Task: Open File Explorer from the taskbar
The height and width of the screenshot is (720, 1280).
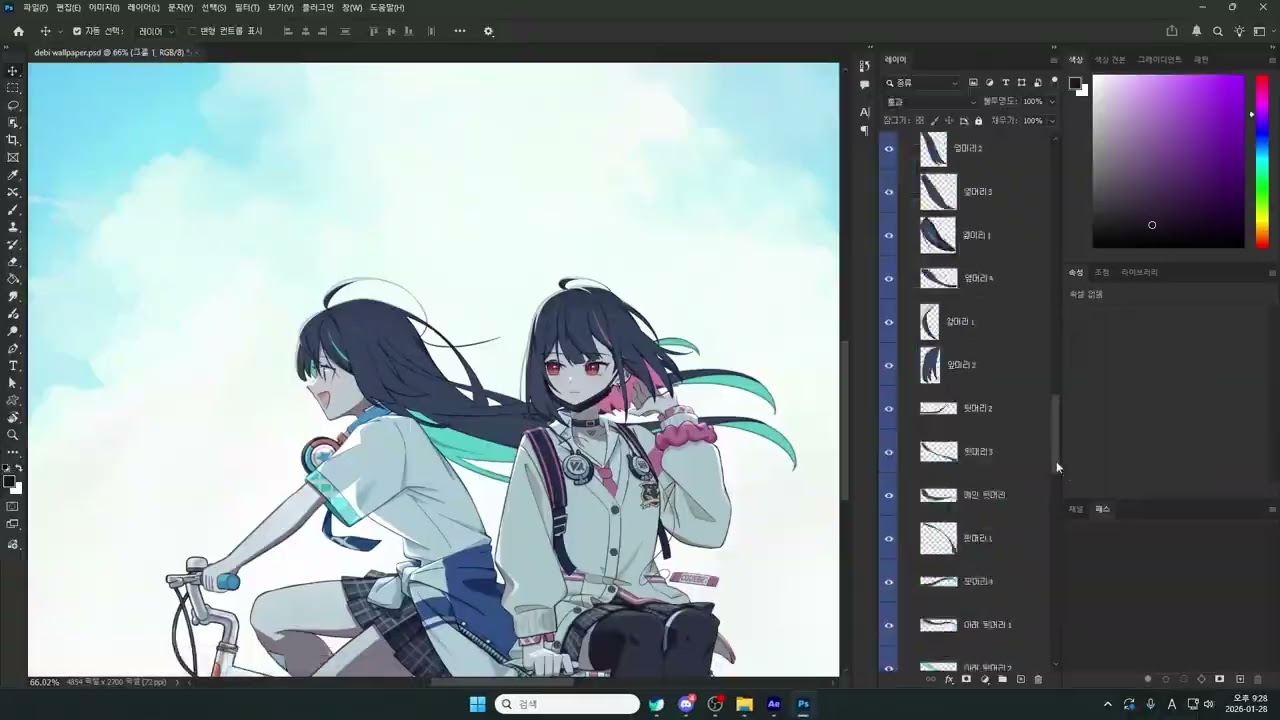Action: pos(744,704)
